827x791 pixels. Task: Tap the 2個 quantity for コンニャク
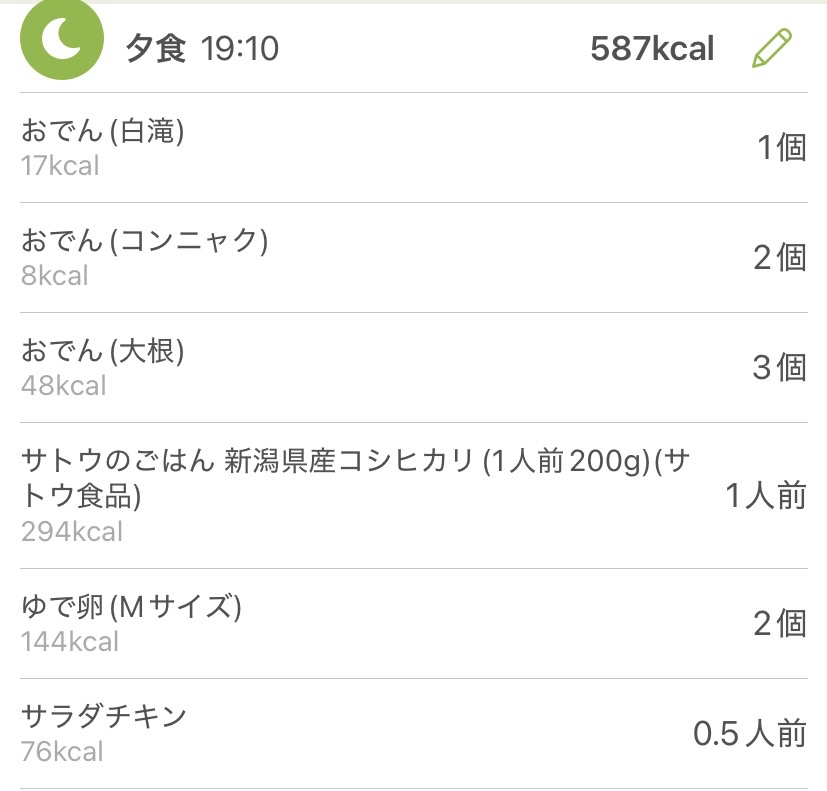click(779, 258)
